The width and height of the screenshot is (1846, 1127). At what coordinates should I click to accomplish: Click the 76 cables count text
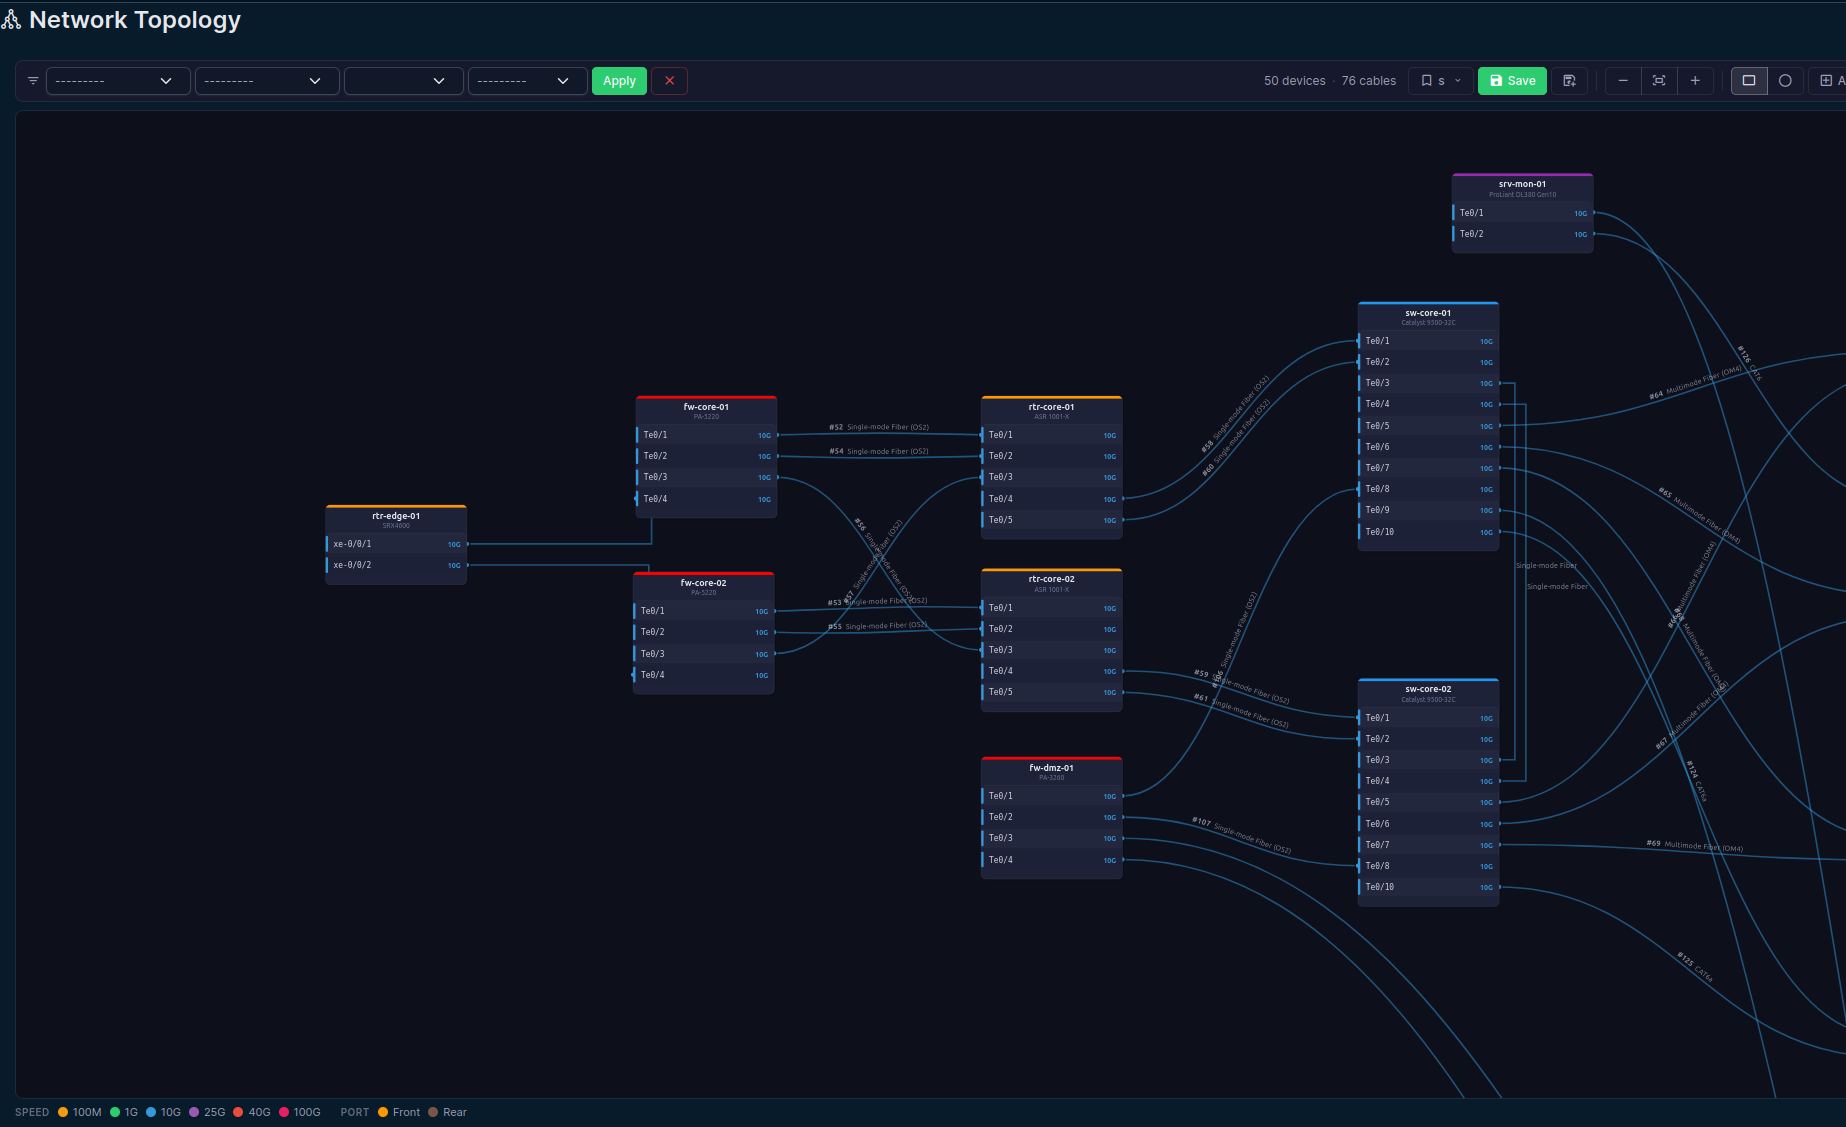pyautogui.click(x=1368, y=81)
